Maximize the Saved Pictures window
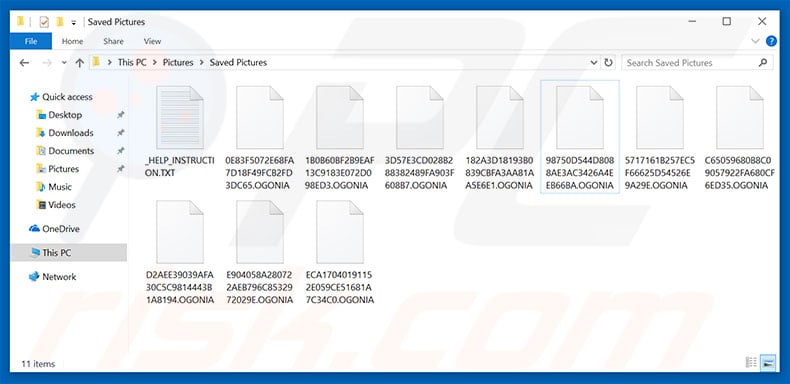Viewport: 790px width, 384px height. (727, 21)
